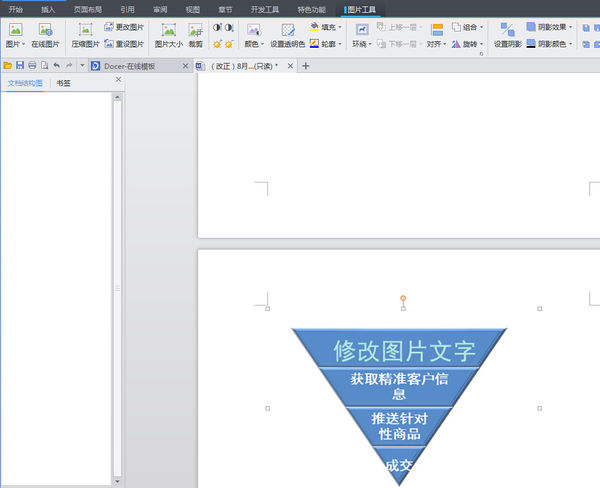Image resolution: width=600 pixels, height=488 pixels.
Task: Click 重设图片 to reset picture
Action: [124, 44]
